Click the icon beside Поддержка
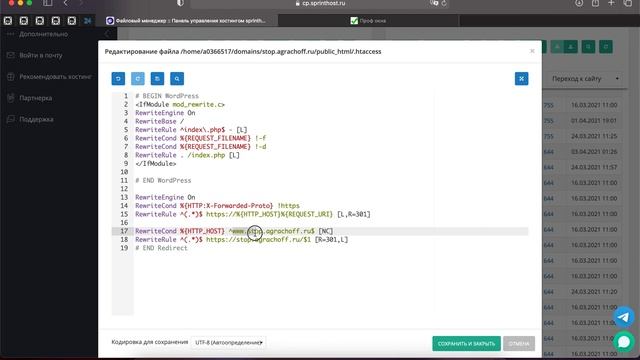Viewport: 640px width, 360px height. (x=11, y=119)
